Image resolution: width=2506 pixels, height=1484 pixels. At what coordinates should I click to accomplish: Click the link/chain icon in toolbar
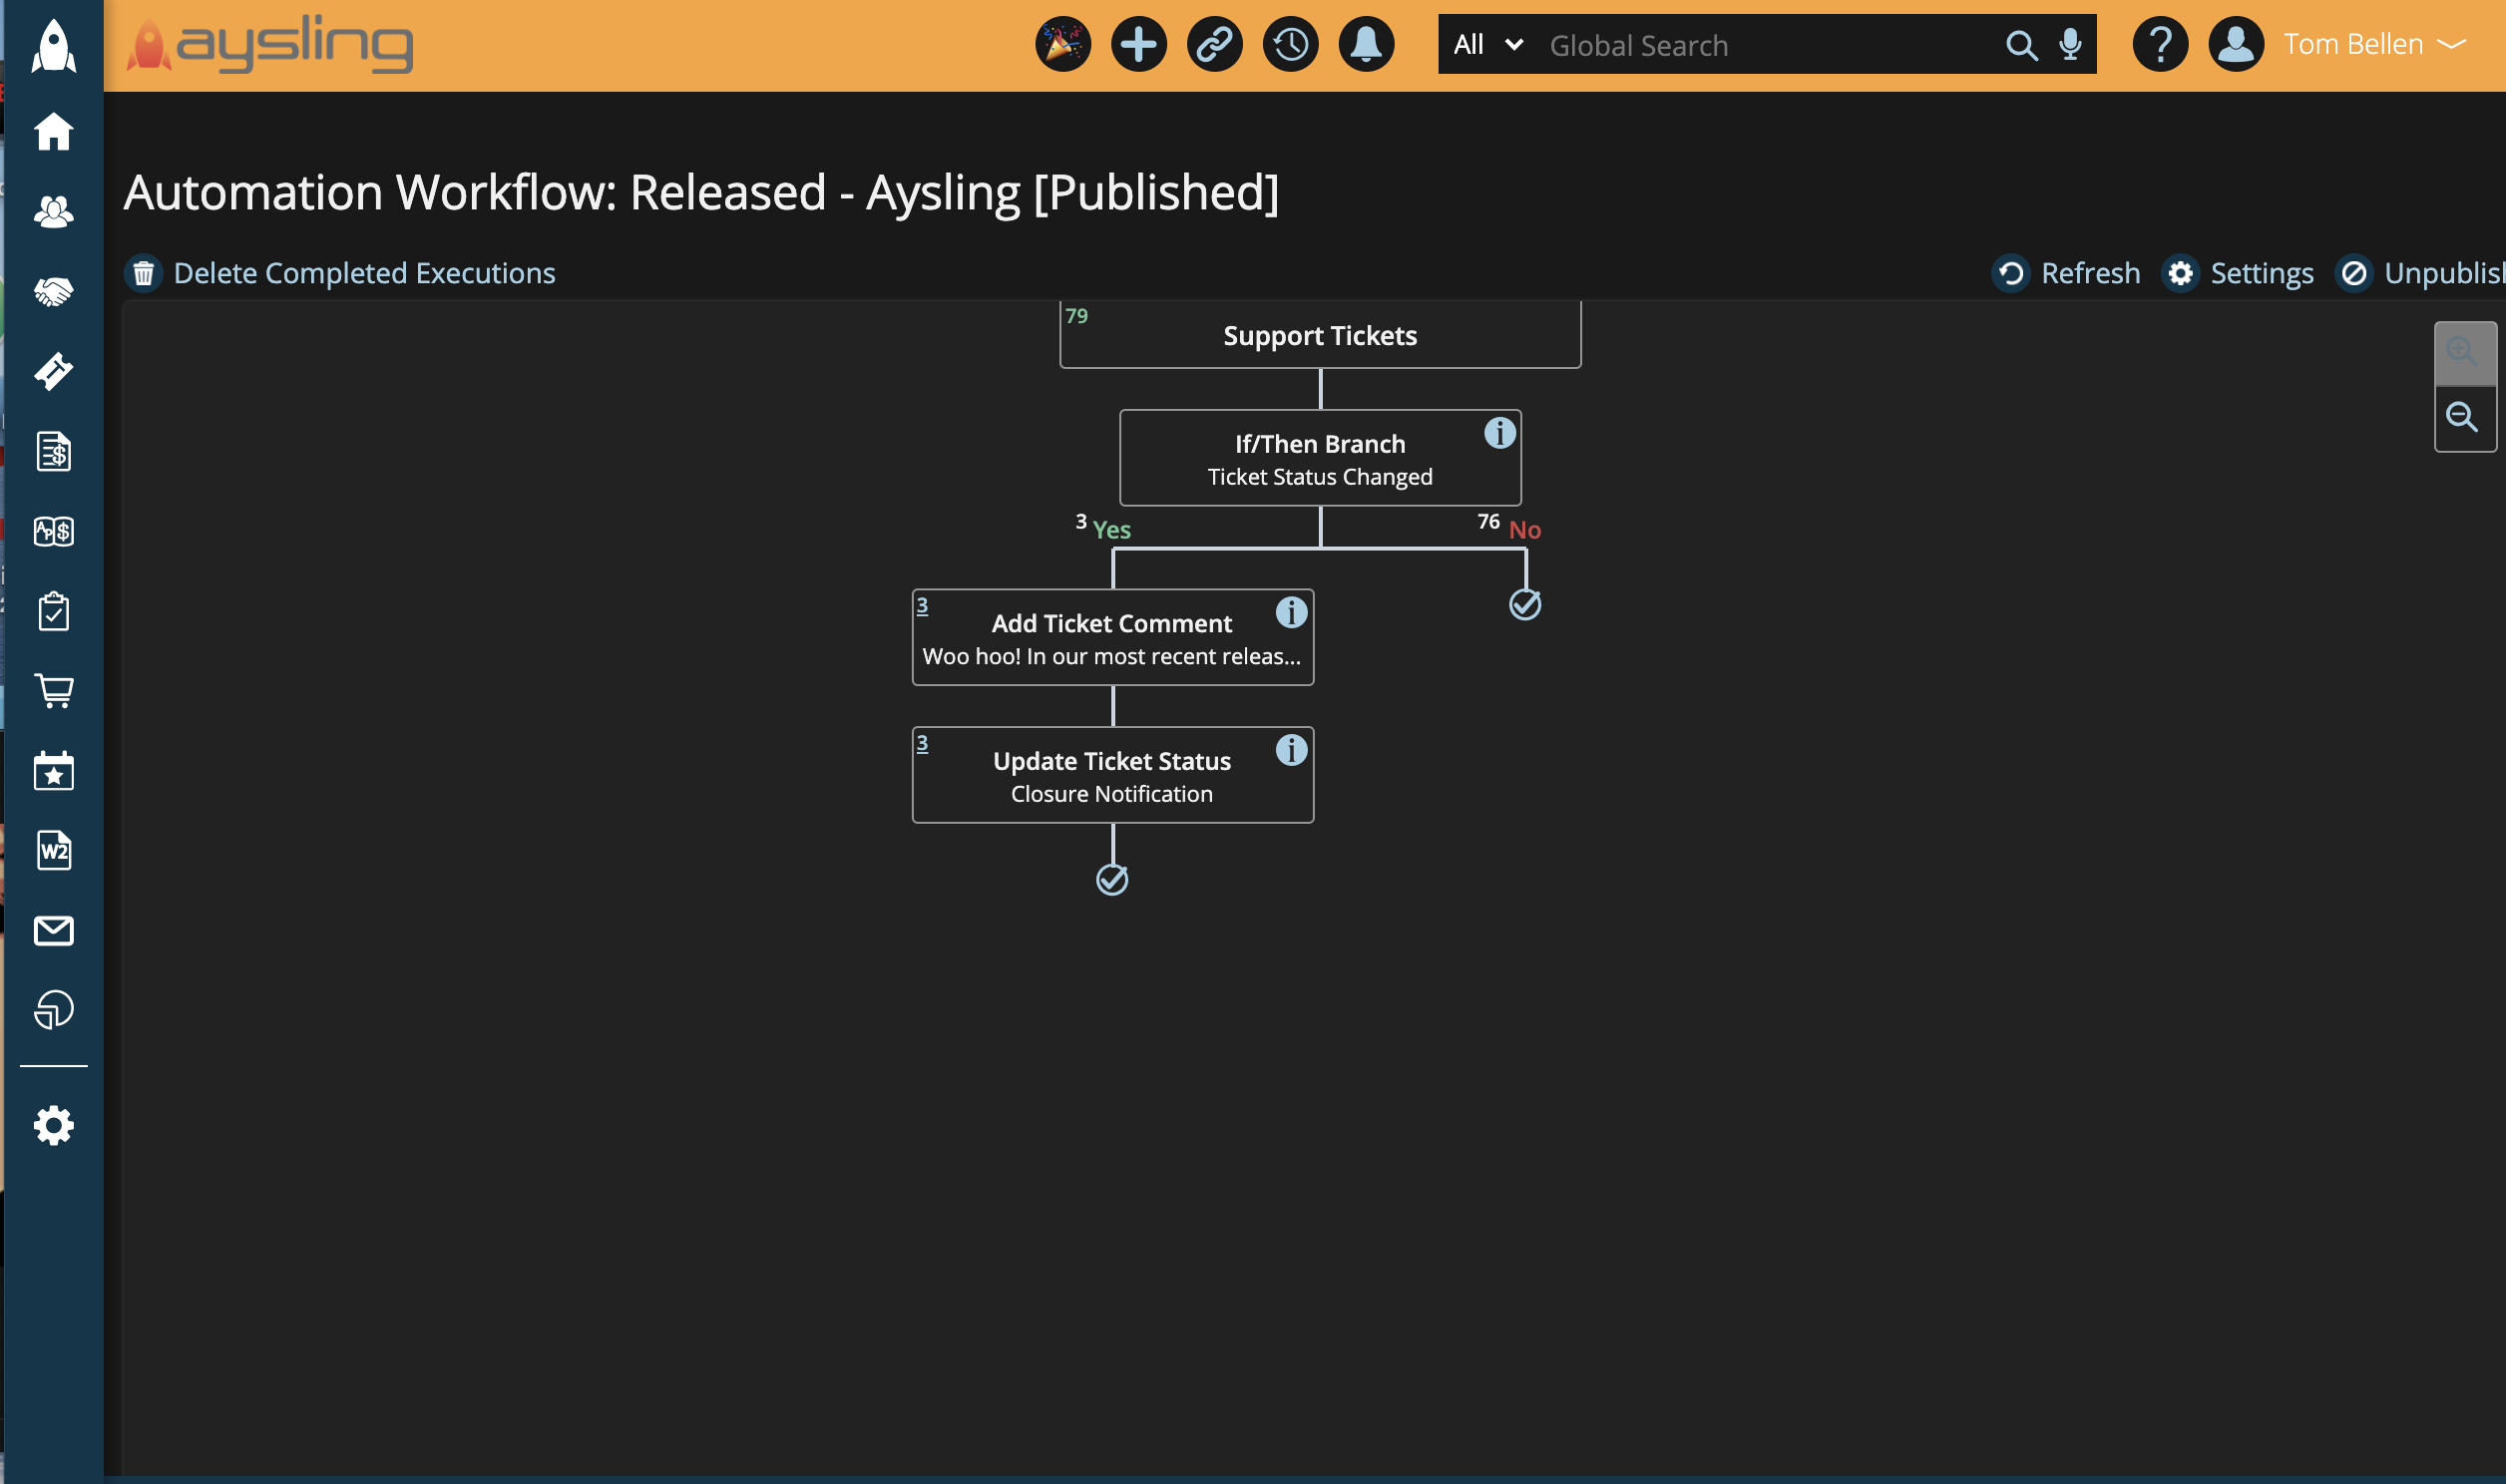point(1216,44)
